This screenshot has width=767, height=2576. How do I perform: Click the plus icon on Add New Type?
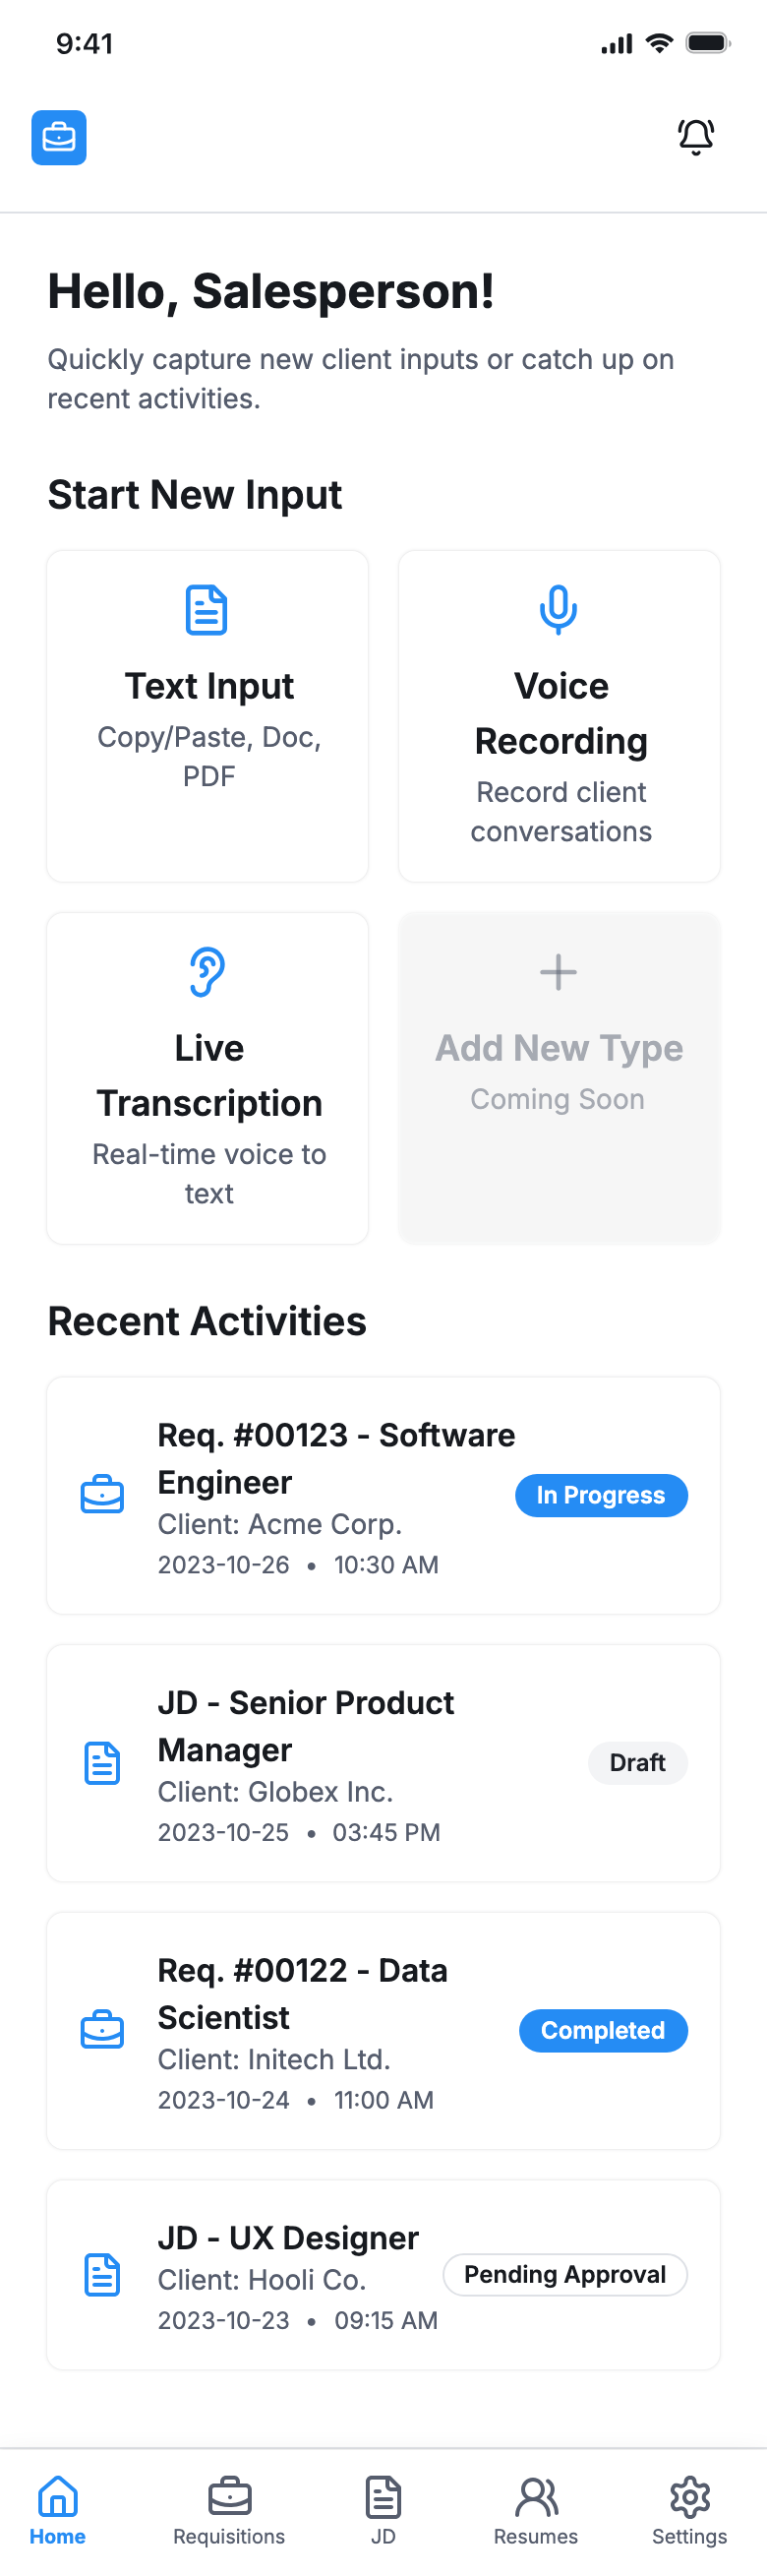(557, 971)
